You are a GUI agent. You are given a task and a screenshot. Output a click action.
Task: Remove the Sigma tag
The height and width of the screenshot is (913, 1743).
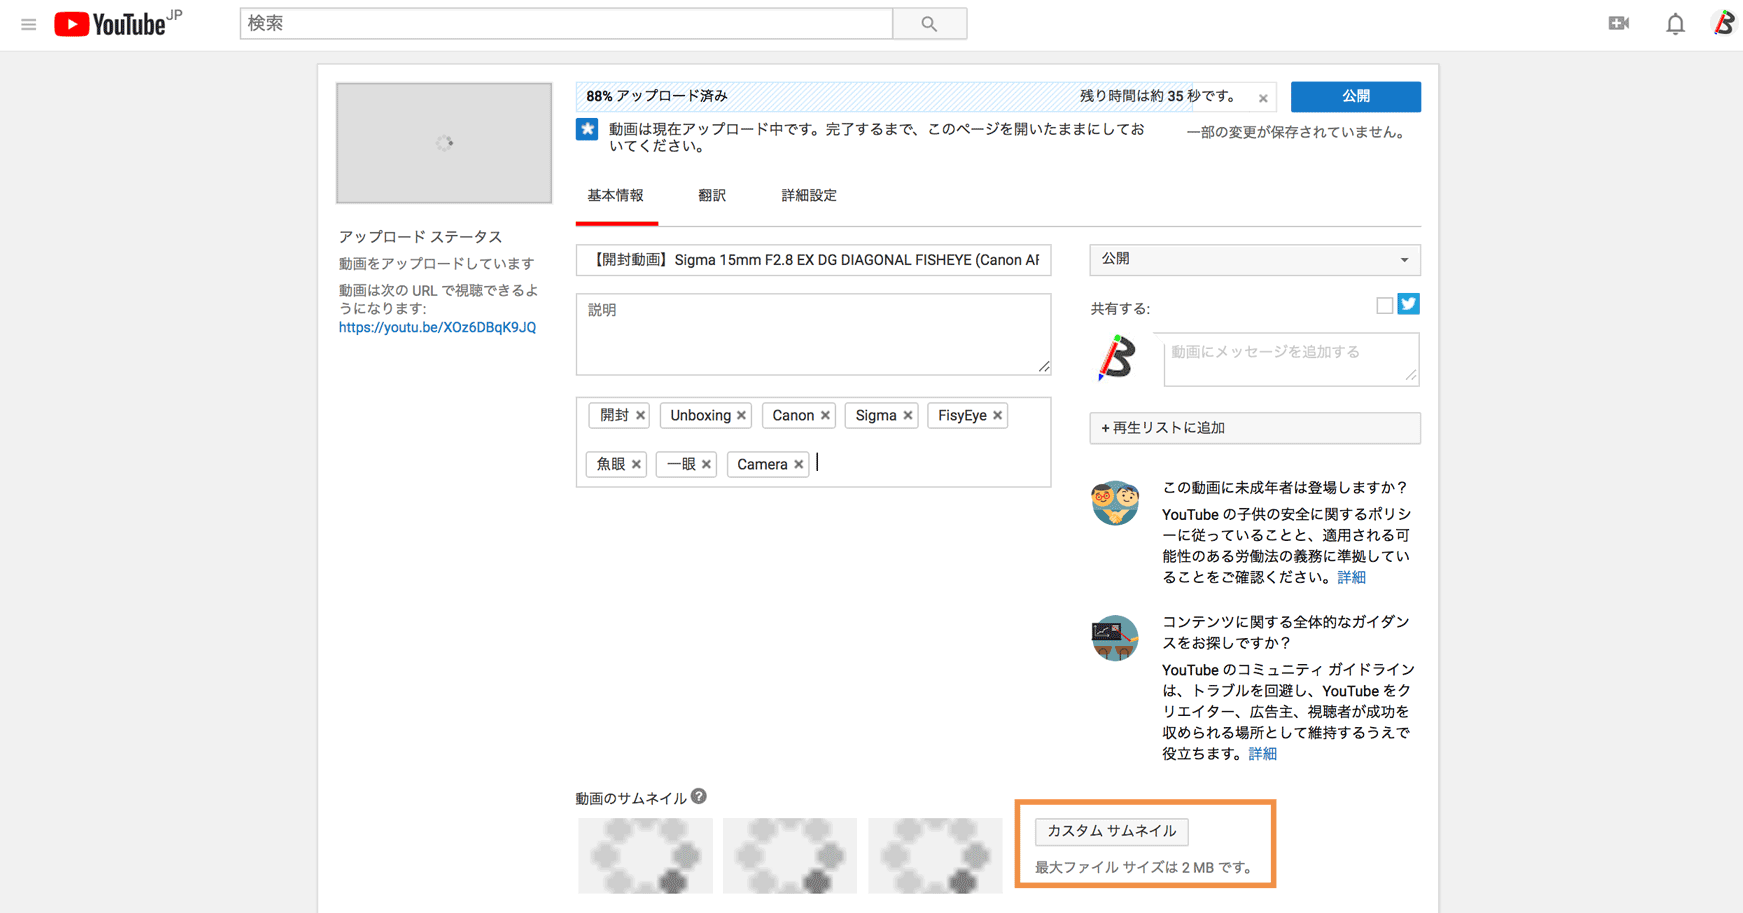(x=908, y=416)
